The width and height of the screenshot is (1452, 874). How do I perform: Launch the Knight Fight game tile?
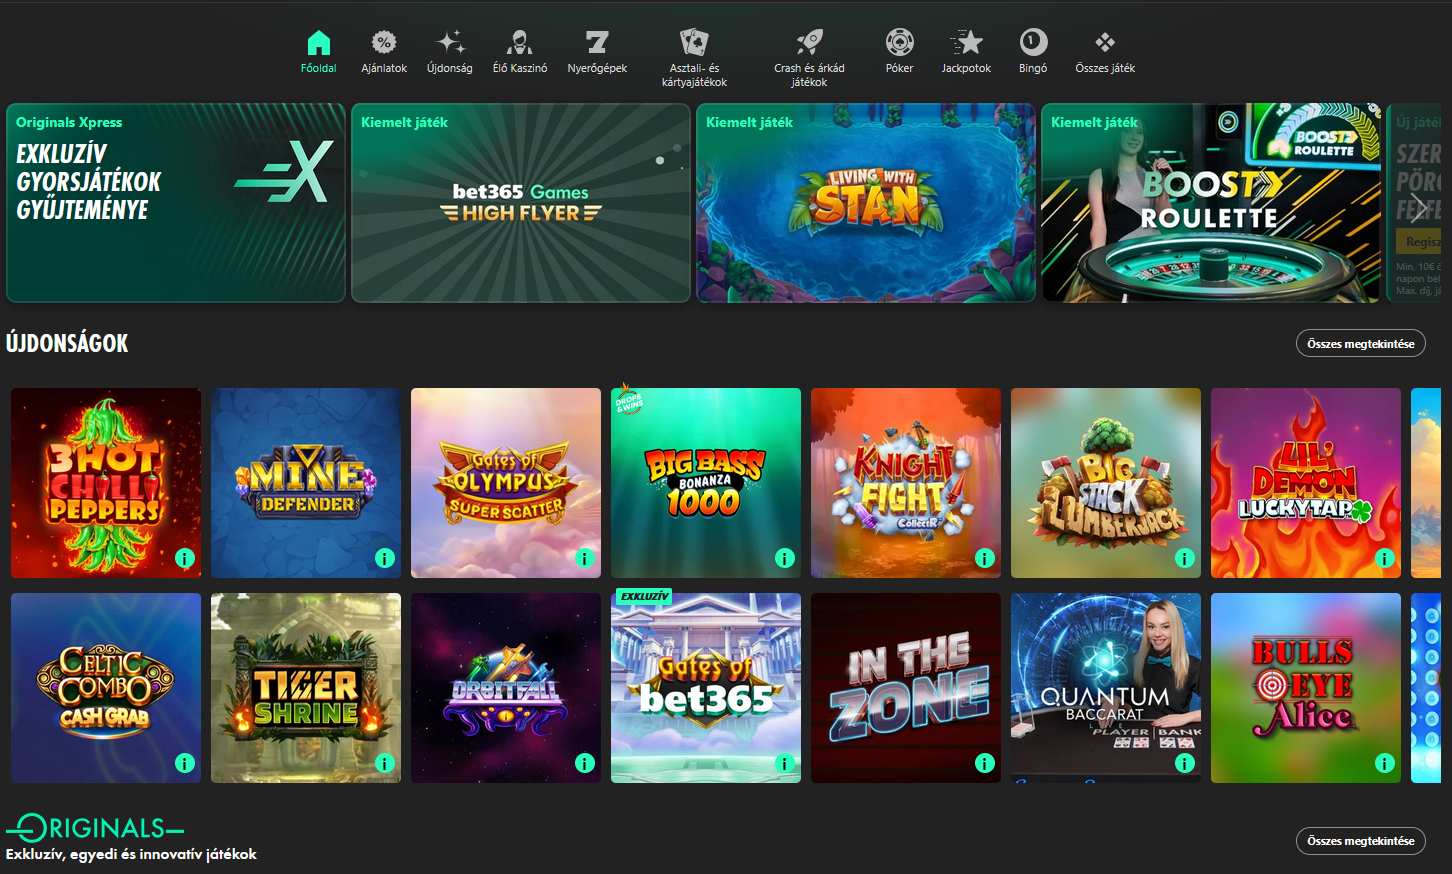[x=906, y=483]
